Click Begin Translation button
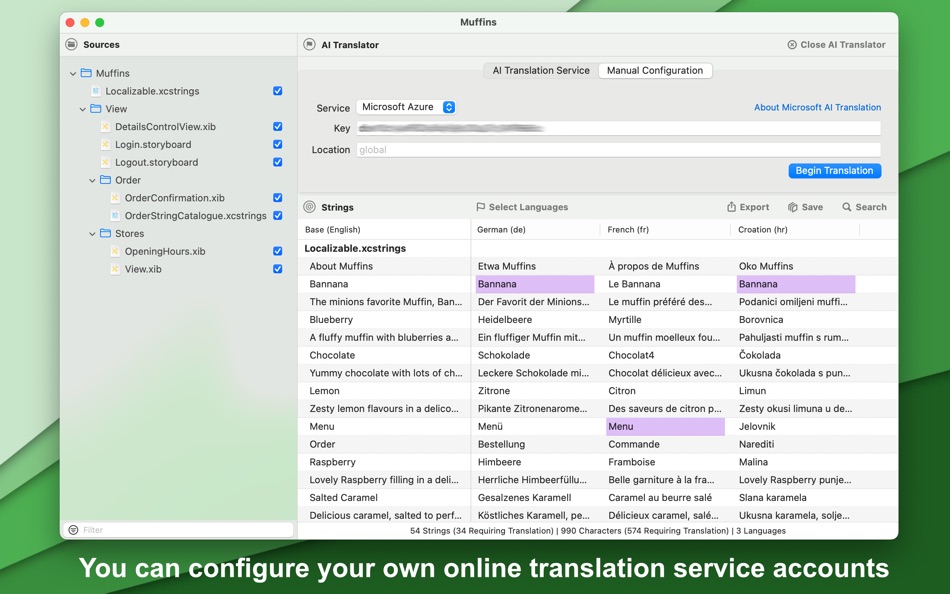 pos(834,171)
